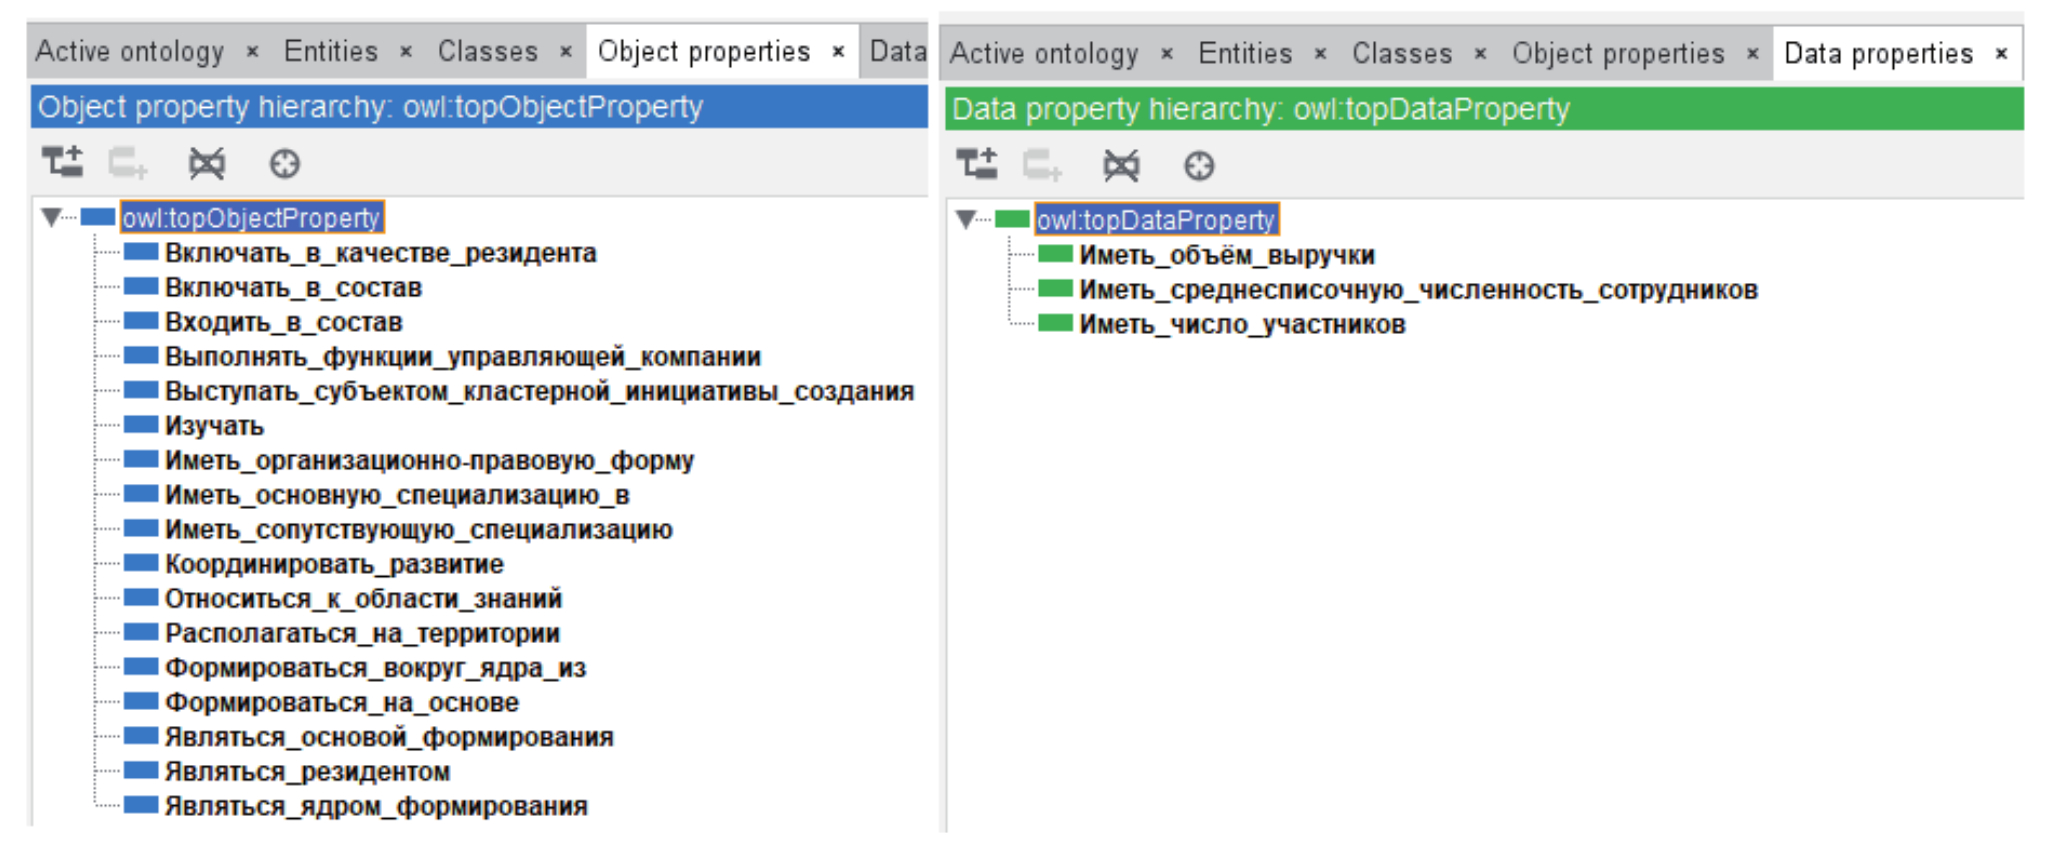Screen dimensions: 2052x866
Task: Click Add sibling property icon in object properties toolbar
Action: point(128,163)
